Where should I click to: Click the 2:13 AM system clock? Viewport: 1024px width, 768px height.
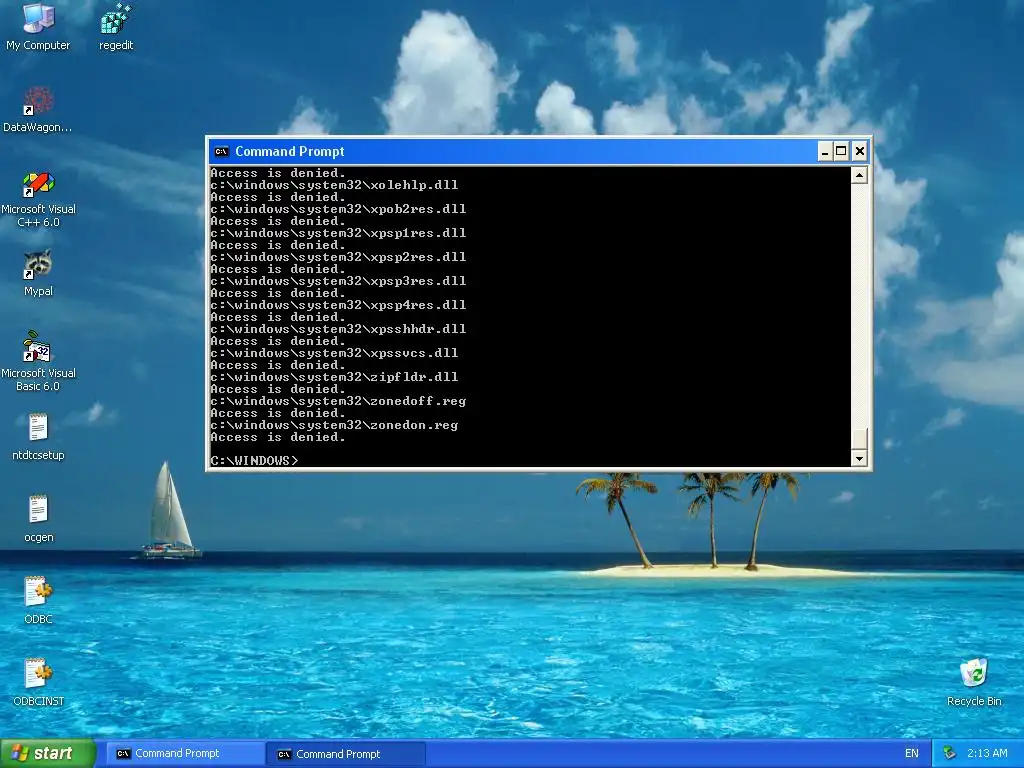[x=987, y=754]
